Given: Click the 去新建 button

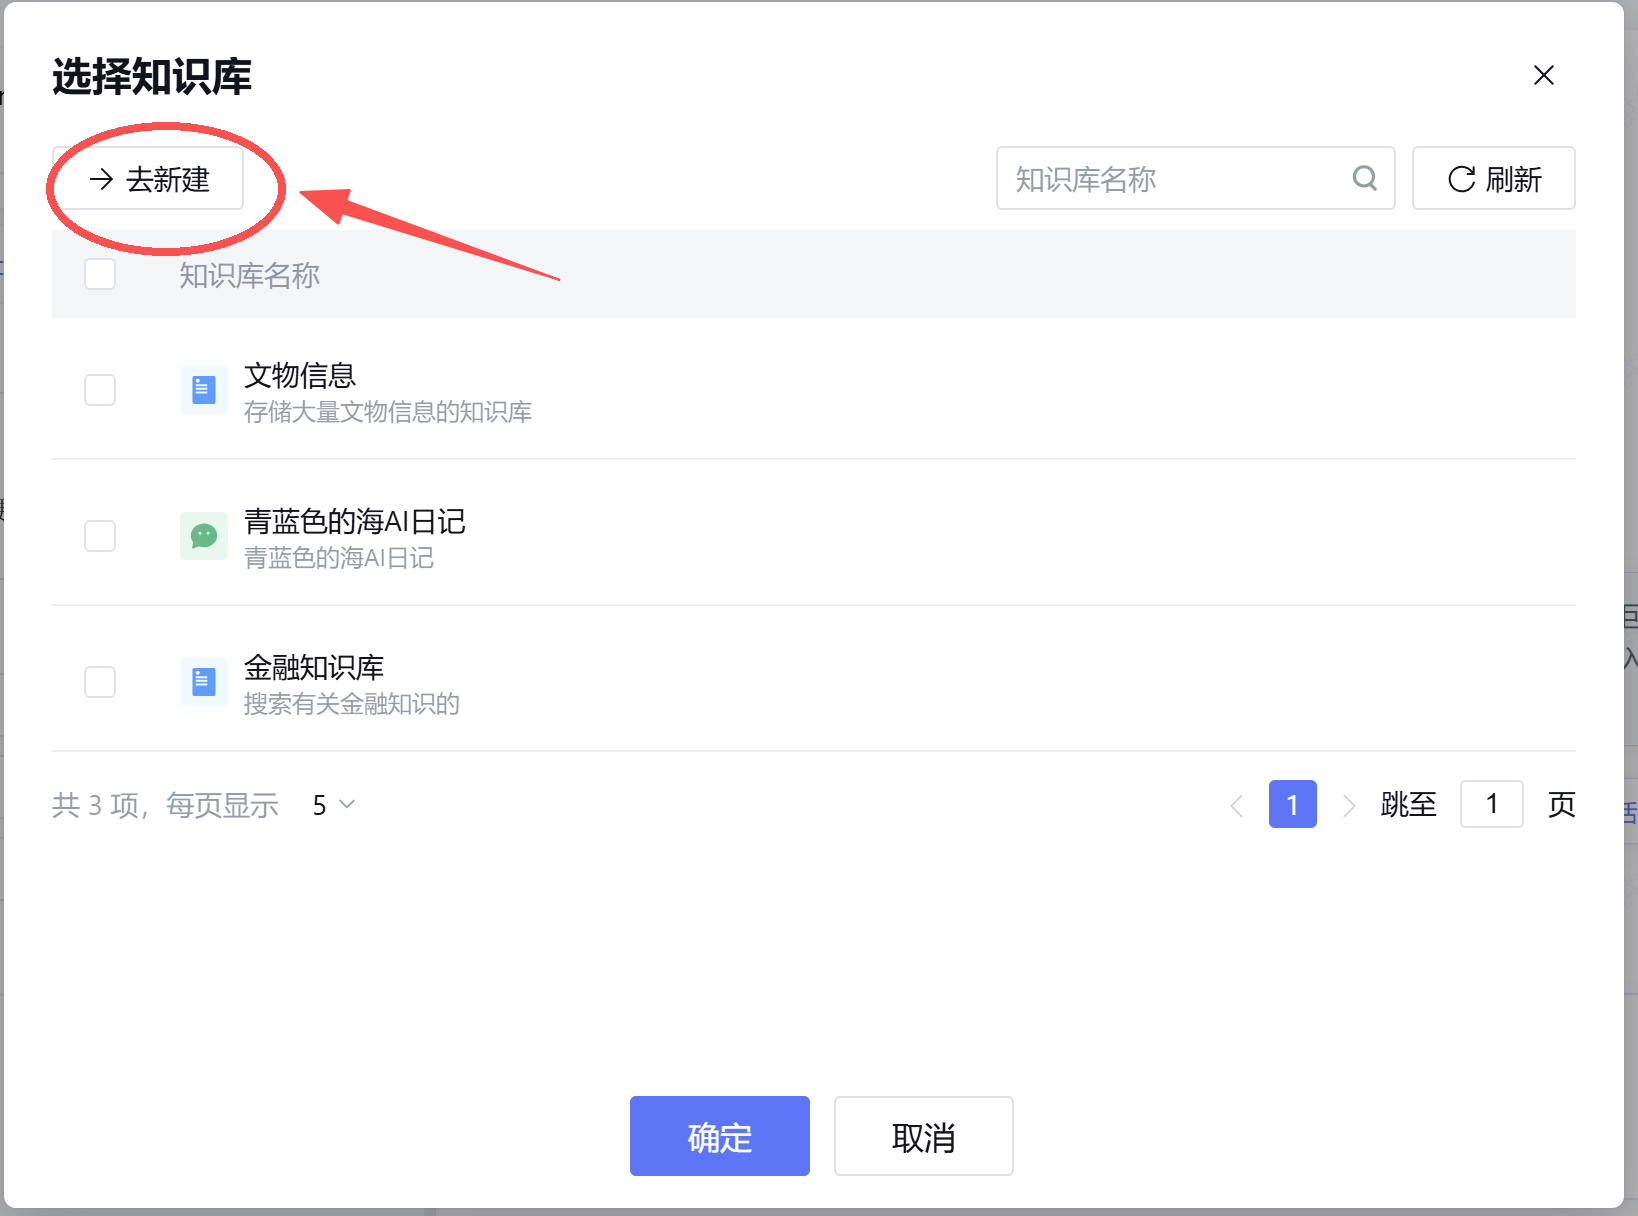Looking at the screenshot, I should point(149,180).
